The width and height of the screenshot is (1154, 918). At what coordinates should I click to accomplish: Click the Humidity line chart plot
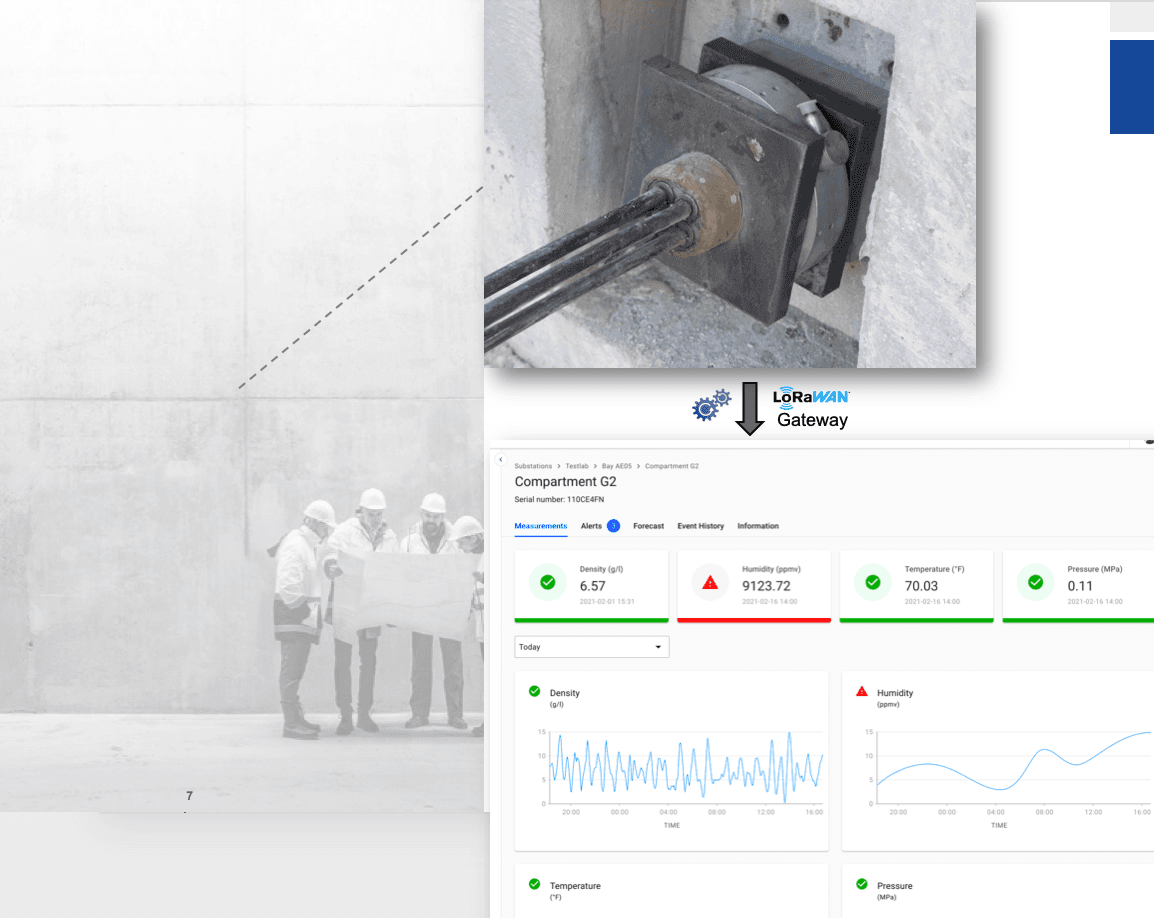pos(1013,767)
